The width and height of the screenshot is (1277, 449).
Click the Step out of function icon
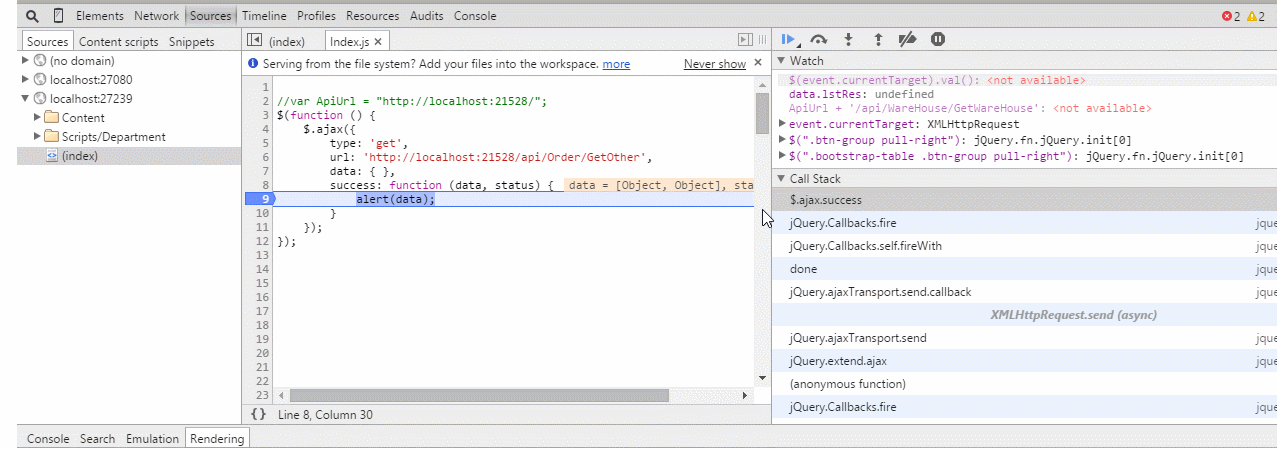pyautogui.click(x=878, y=40)
